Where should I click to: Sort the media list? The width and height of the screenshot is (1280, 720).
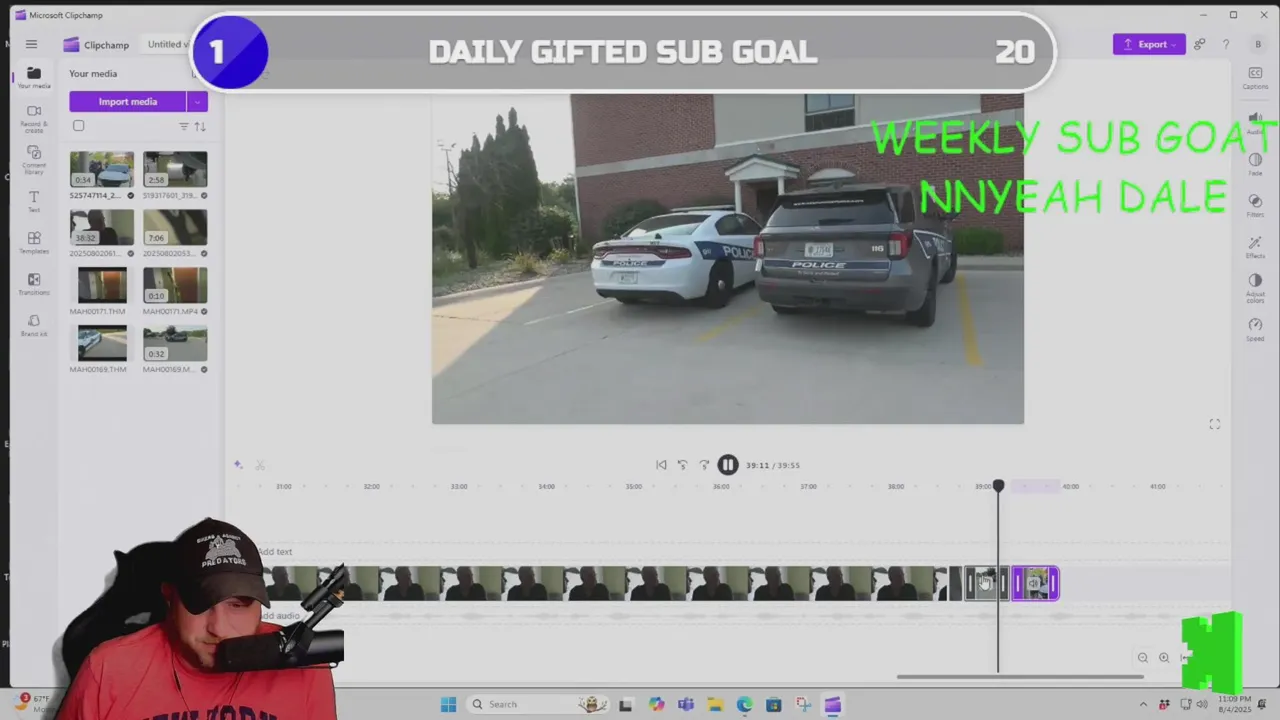pyautogui.click(x=199, y=126)
